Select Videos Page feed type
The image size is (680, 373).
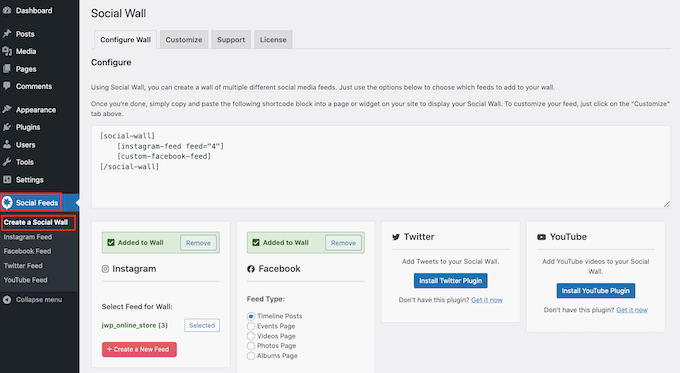click(251, 336)
